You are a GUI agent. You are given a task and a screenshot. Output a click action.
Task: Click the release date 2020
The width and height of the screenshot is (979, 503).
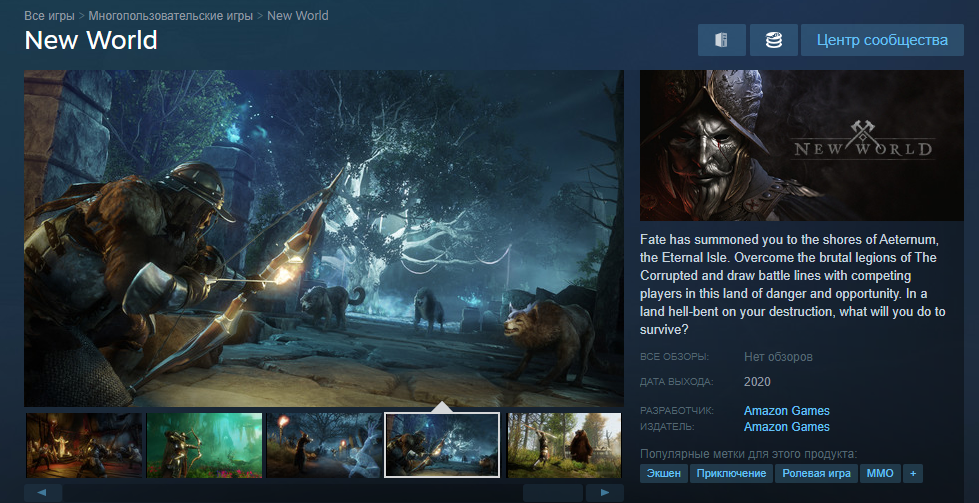coord(757,381)
